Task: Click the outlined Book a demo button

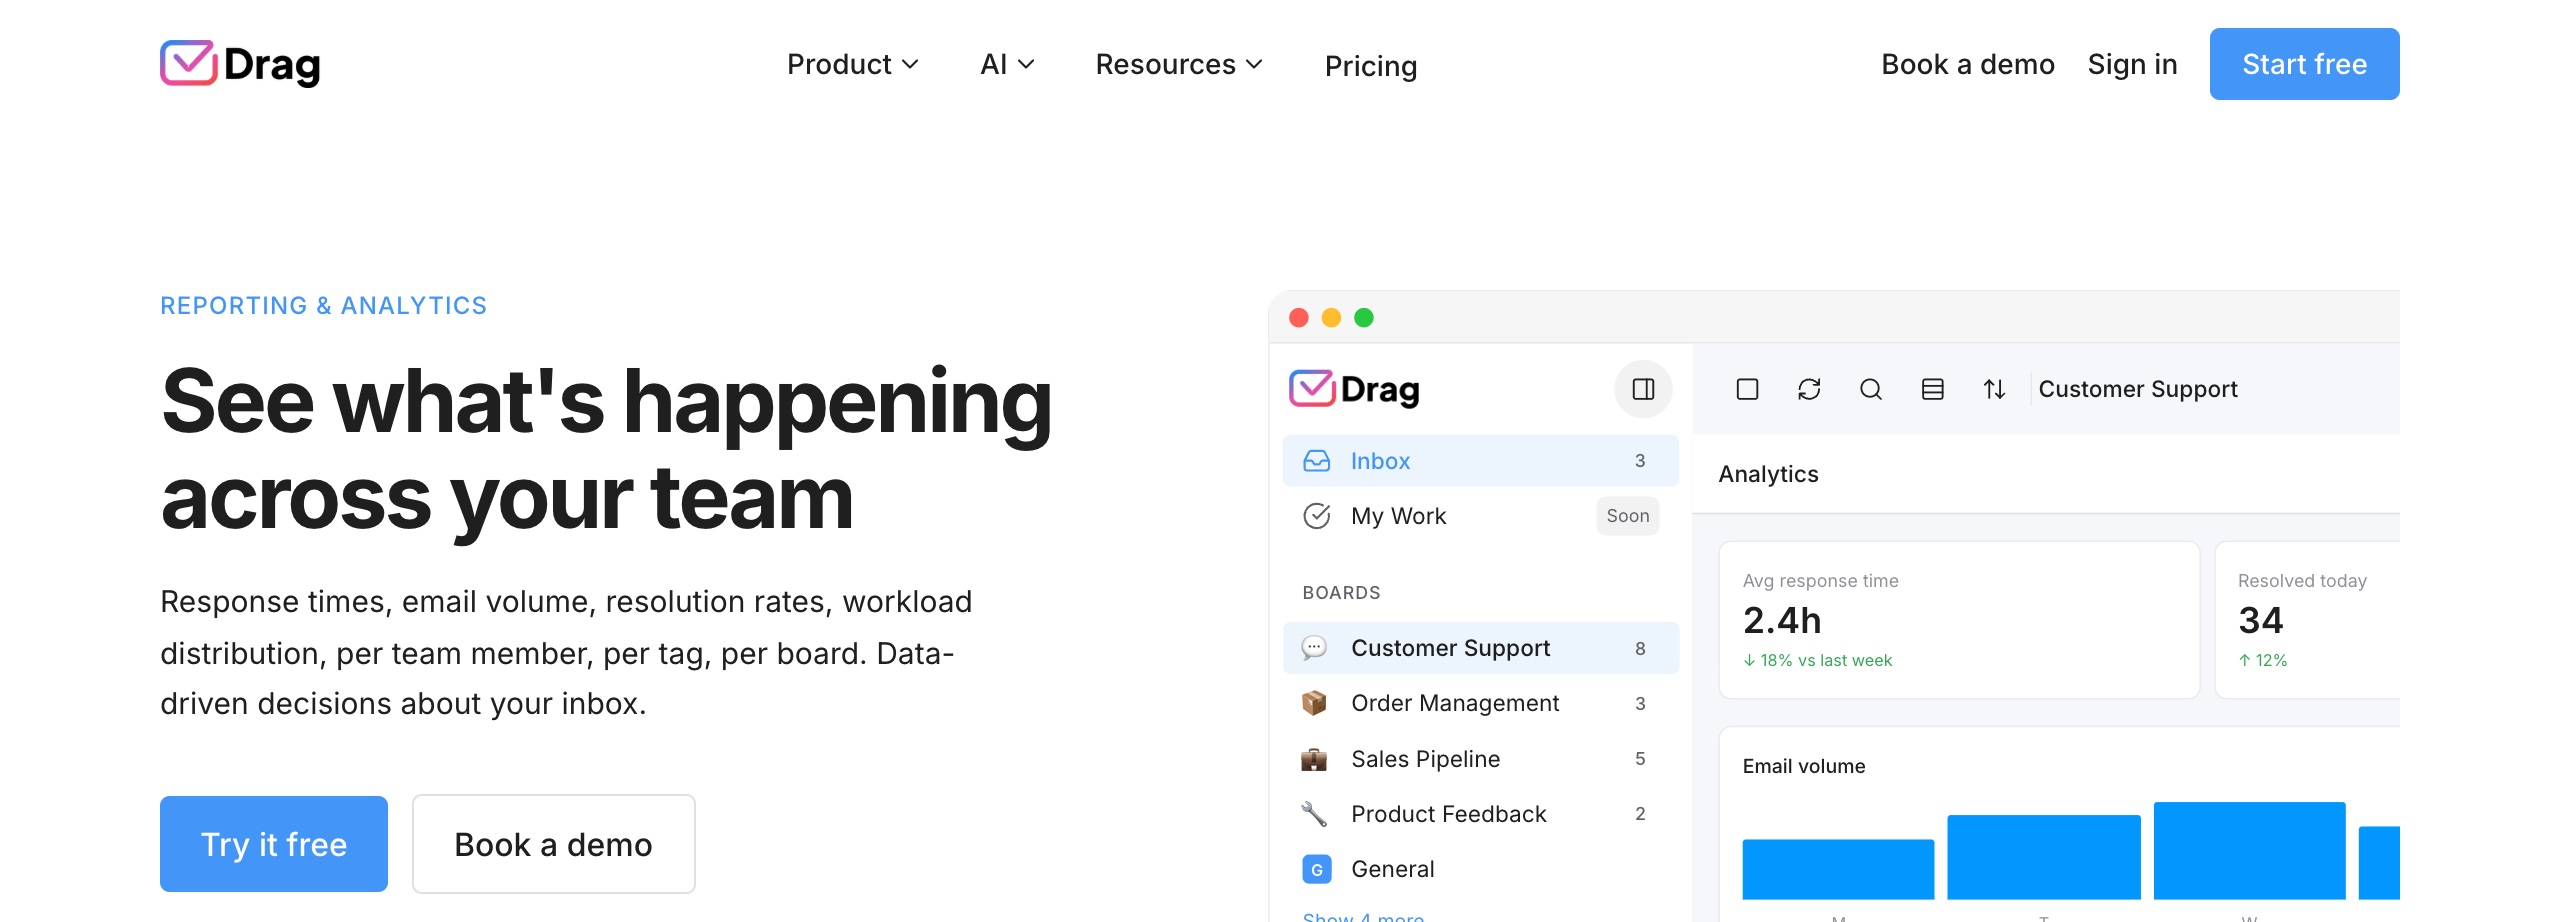Action: [554, 844]
